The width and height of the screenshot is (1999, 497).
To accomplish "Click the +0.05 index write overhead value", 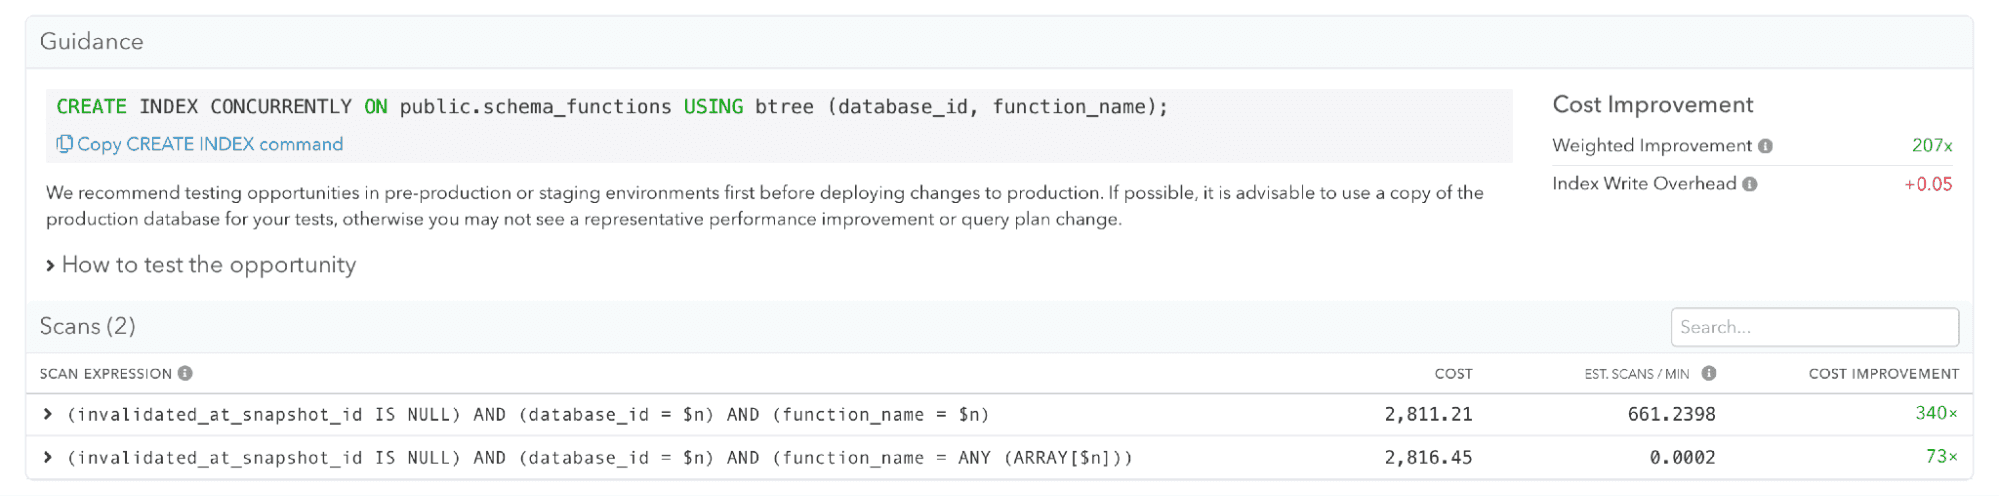I will click(x=1927, y=184).
